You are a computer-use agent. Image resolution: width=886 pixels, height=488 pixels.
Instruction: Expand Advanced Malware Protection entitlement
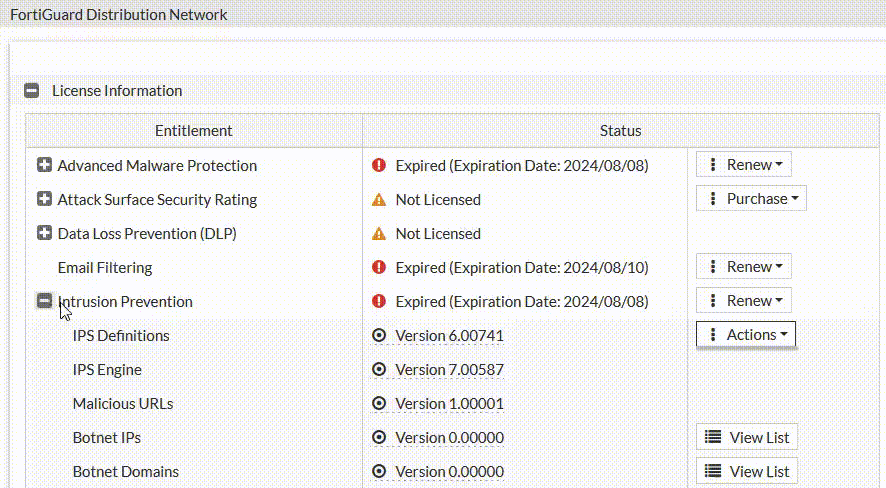(x=44, y=165)
